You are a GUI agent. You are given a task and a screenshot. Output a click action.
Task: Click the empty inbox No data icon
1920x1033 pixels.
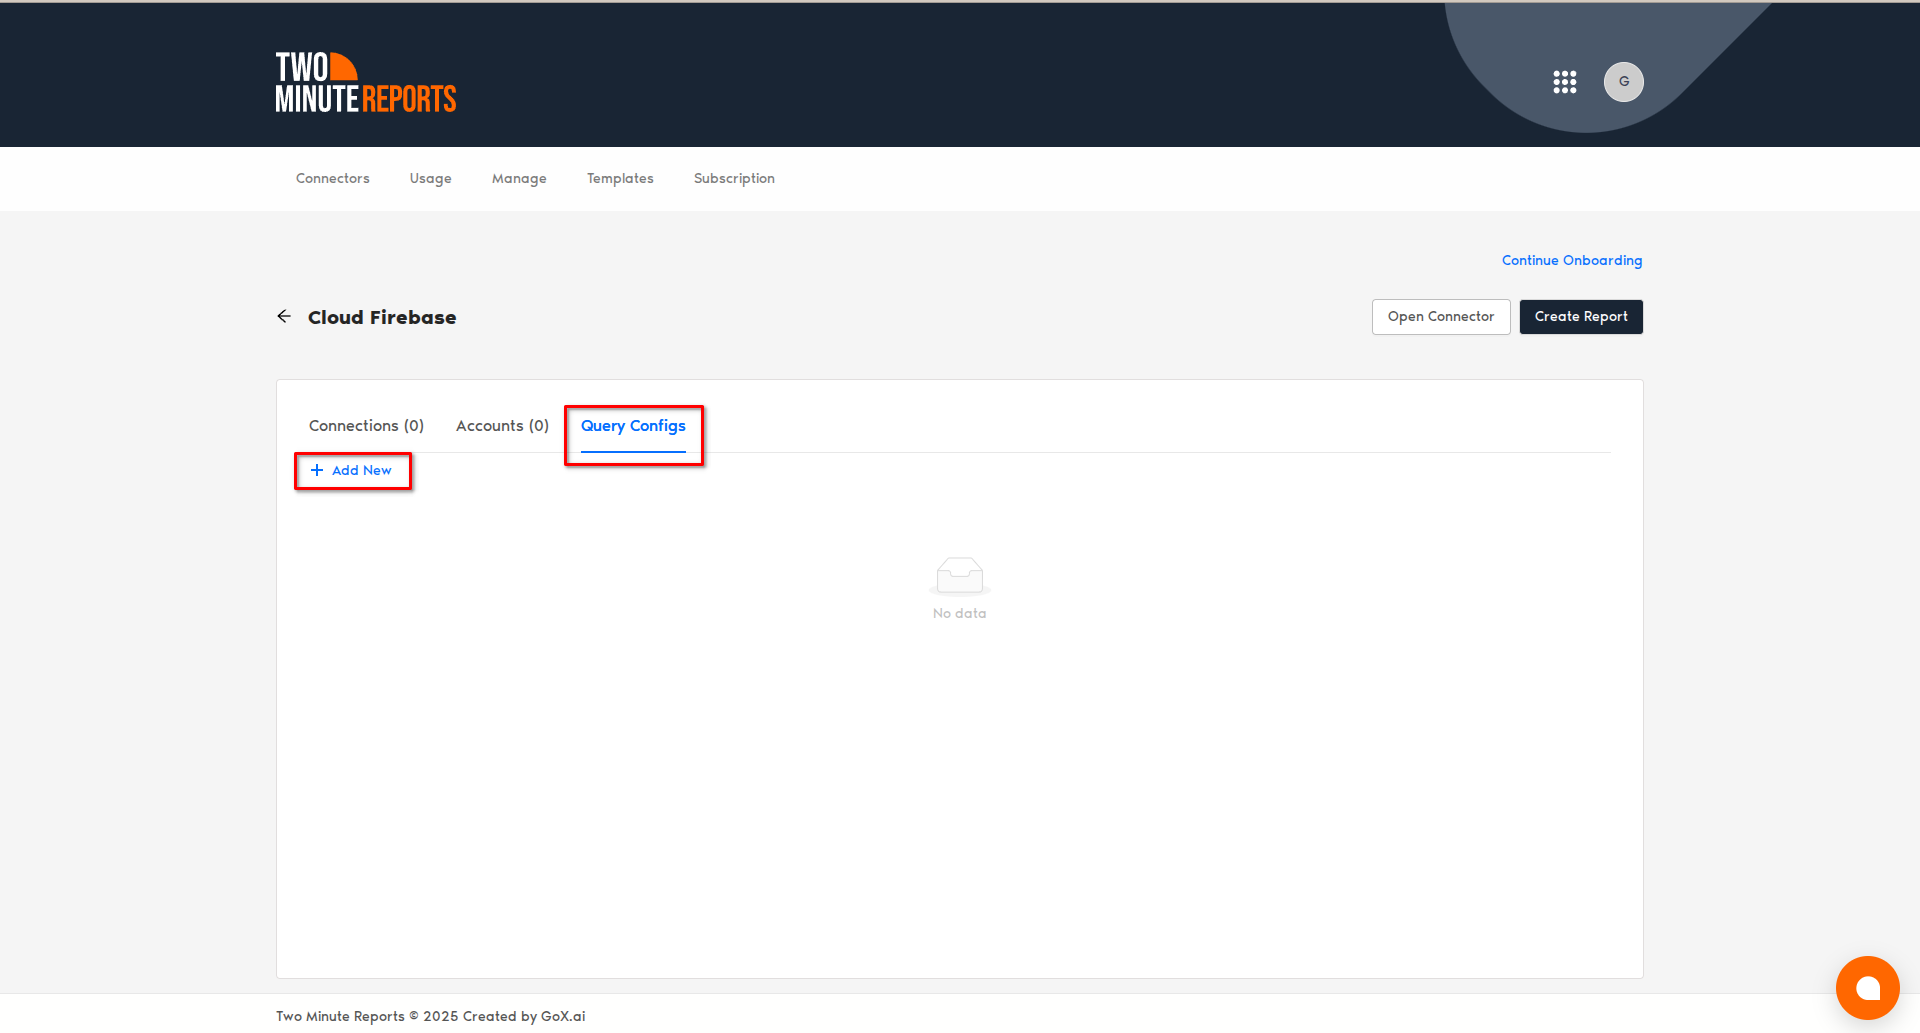(x=960, y=576)
